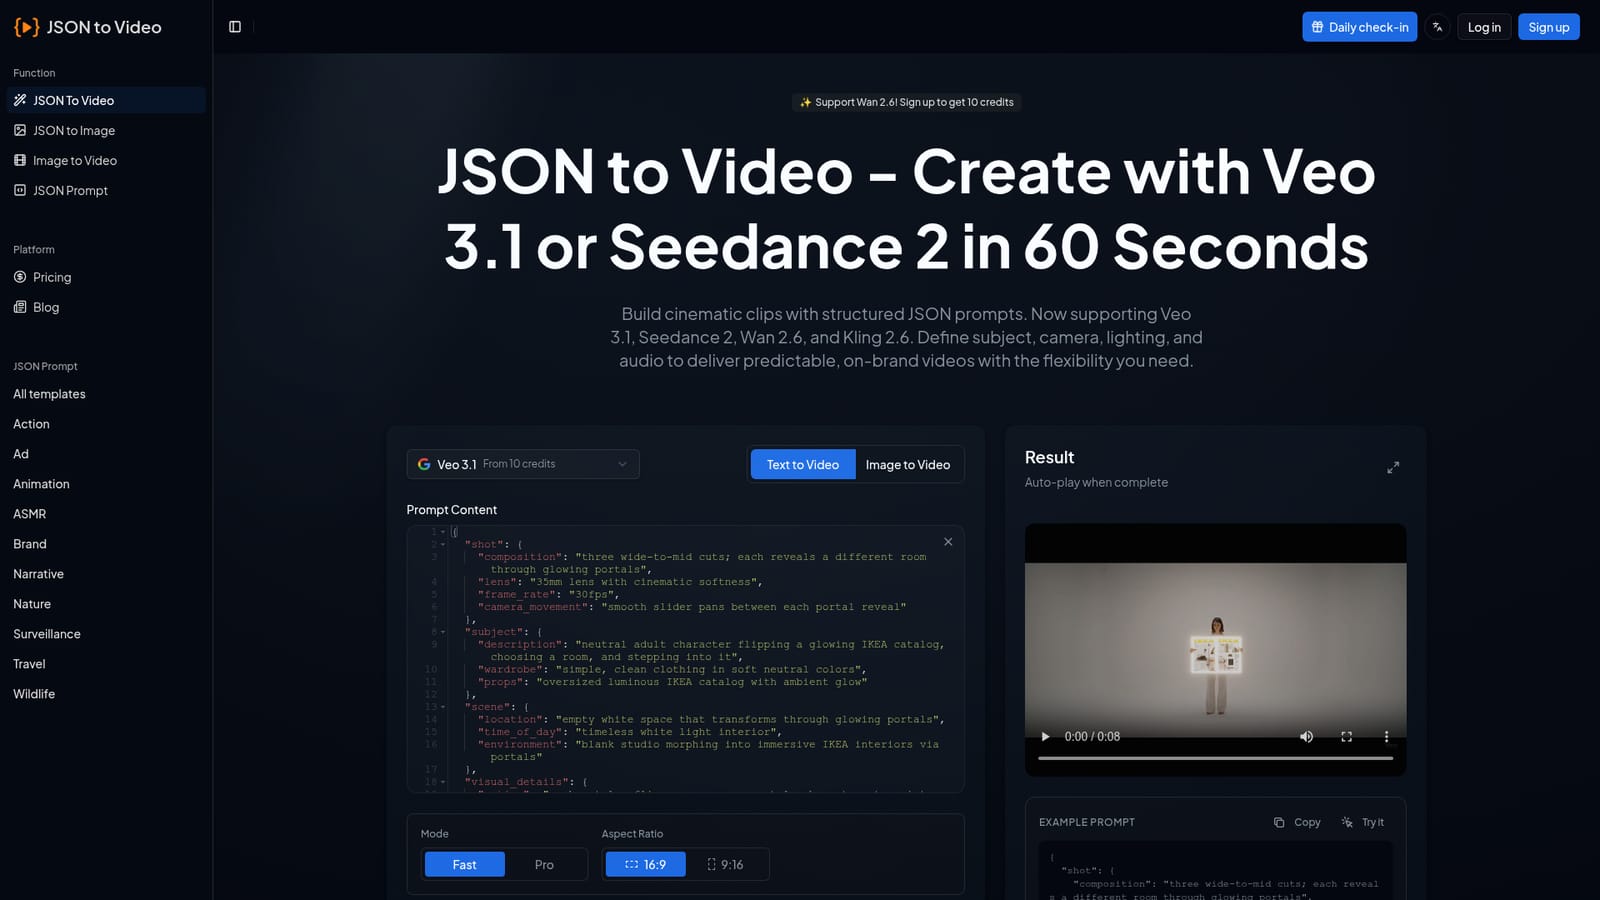The height and width of the screenshot is (900, 1600).
Task: Collapse the "scene" block fold arrow
Action: click(x=443, y=707)
